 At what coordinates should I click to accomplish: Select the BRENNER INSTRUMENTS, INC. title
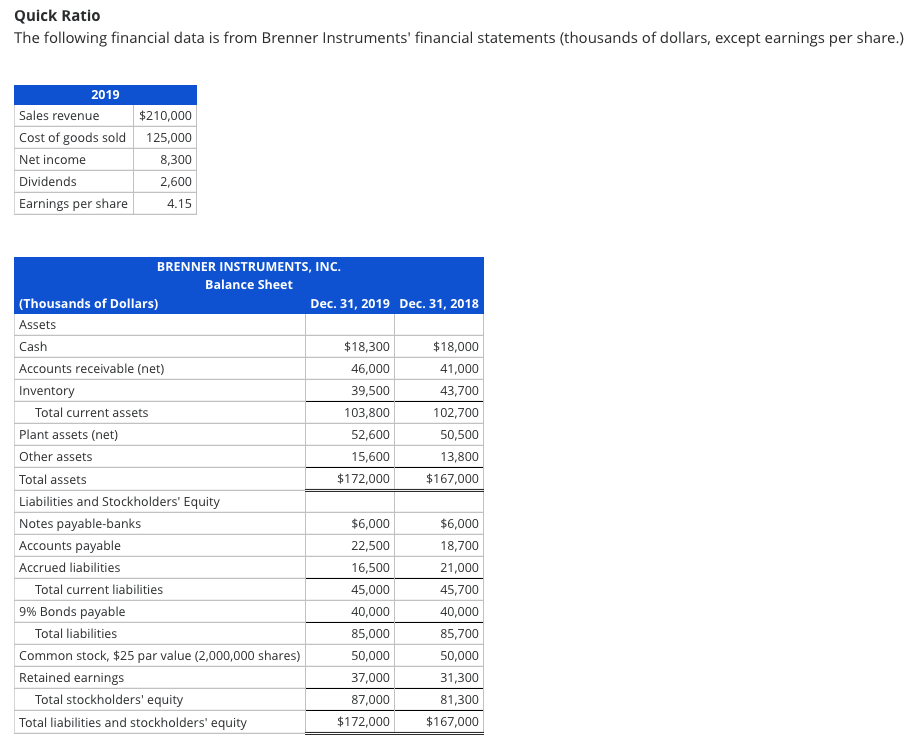248,266
